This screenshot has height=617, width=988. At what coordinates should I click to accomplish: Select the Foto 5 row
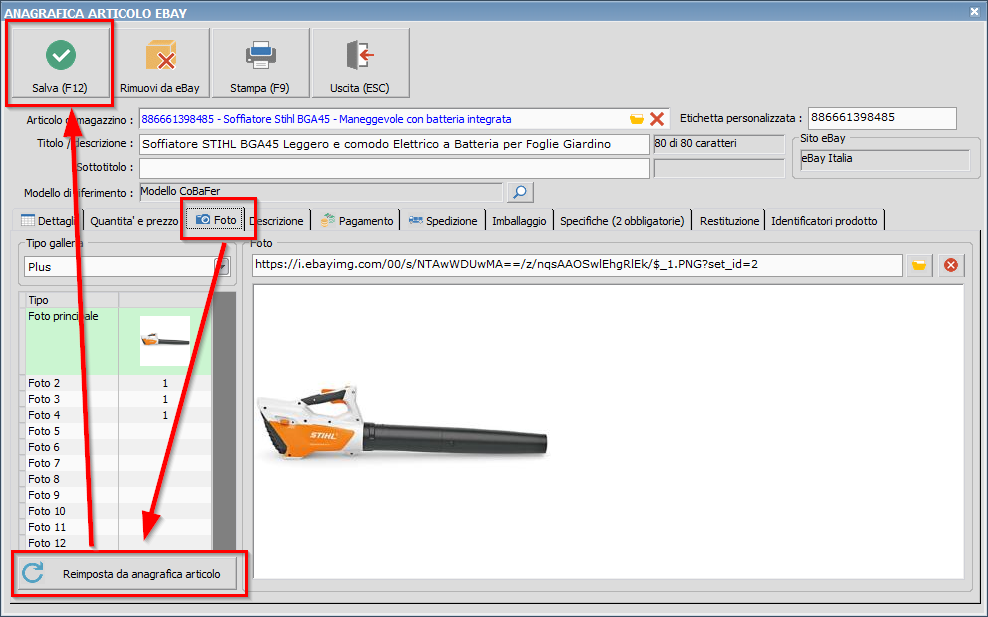coord(118,431)
